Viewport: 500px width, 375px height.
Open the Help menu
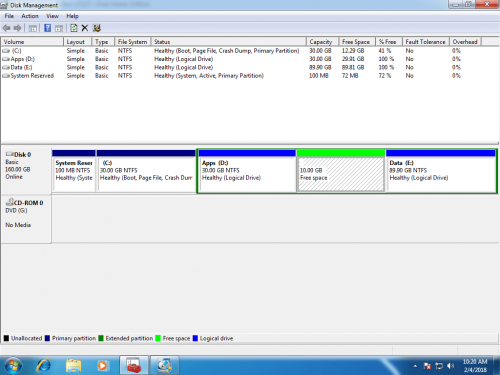(72, 16)
